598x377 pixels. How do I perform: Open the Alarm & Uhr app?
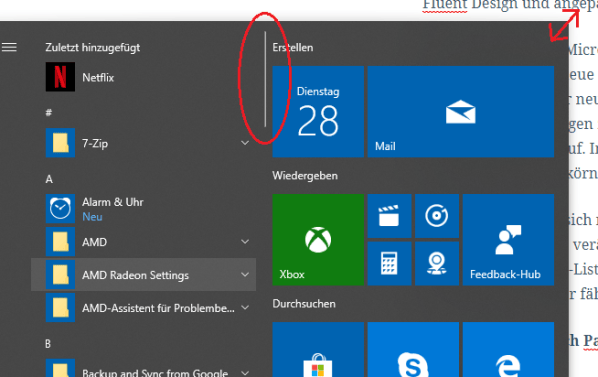click(143, 209)
